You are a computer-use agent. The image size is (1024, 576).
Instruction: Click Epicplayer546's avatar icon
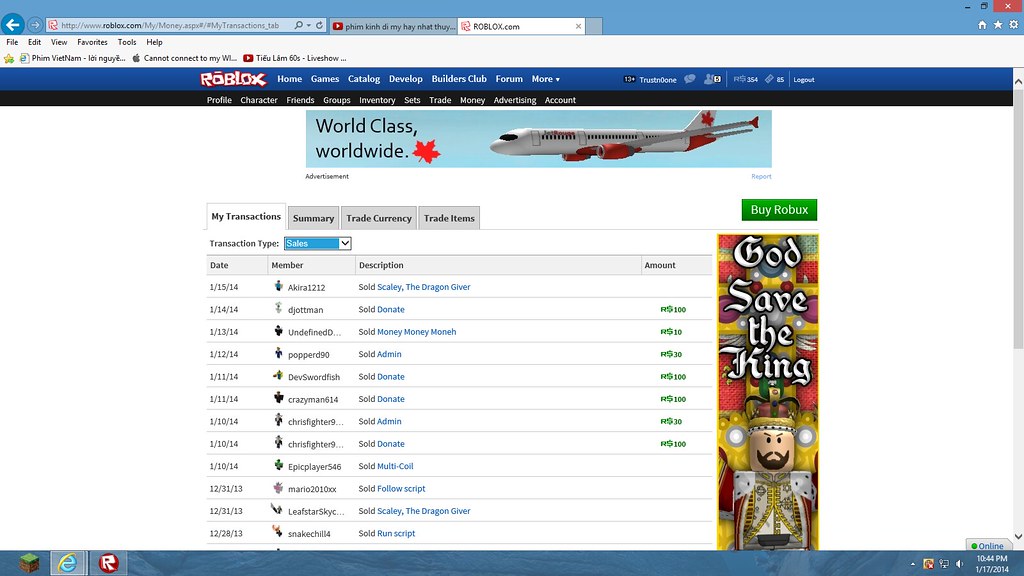[x=278, y=465]
